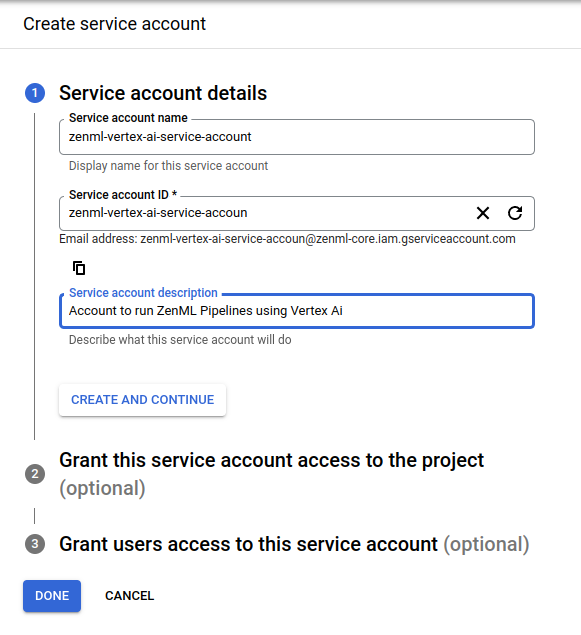Image resolution: width=581 pixels, height=635 pixels.
Task: Click 'Describe what this service account will do' hint
Action: tap(180, 339)
